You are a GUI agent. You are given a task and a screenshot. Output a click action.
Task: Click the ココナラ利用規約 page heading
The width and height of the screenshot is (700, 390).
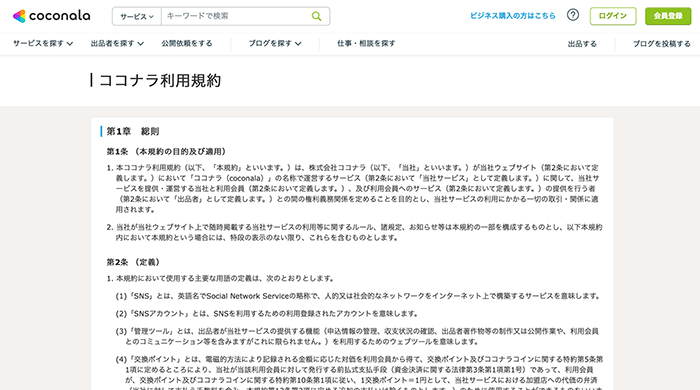(160, 80)
